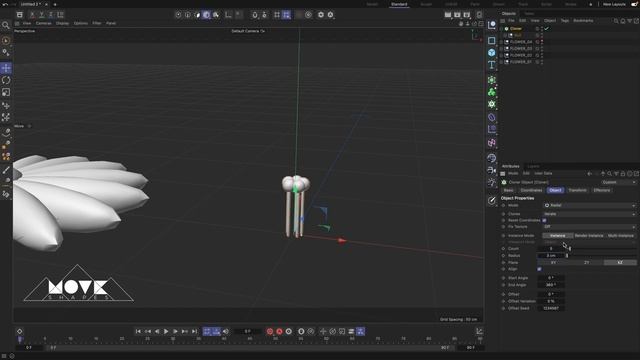Screen dimensions: 640x360
Task: Toggle FLOWER_01 visibility dots
Action: tap(542, 62)
